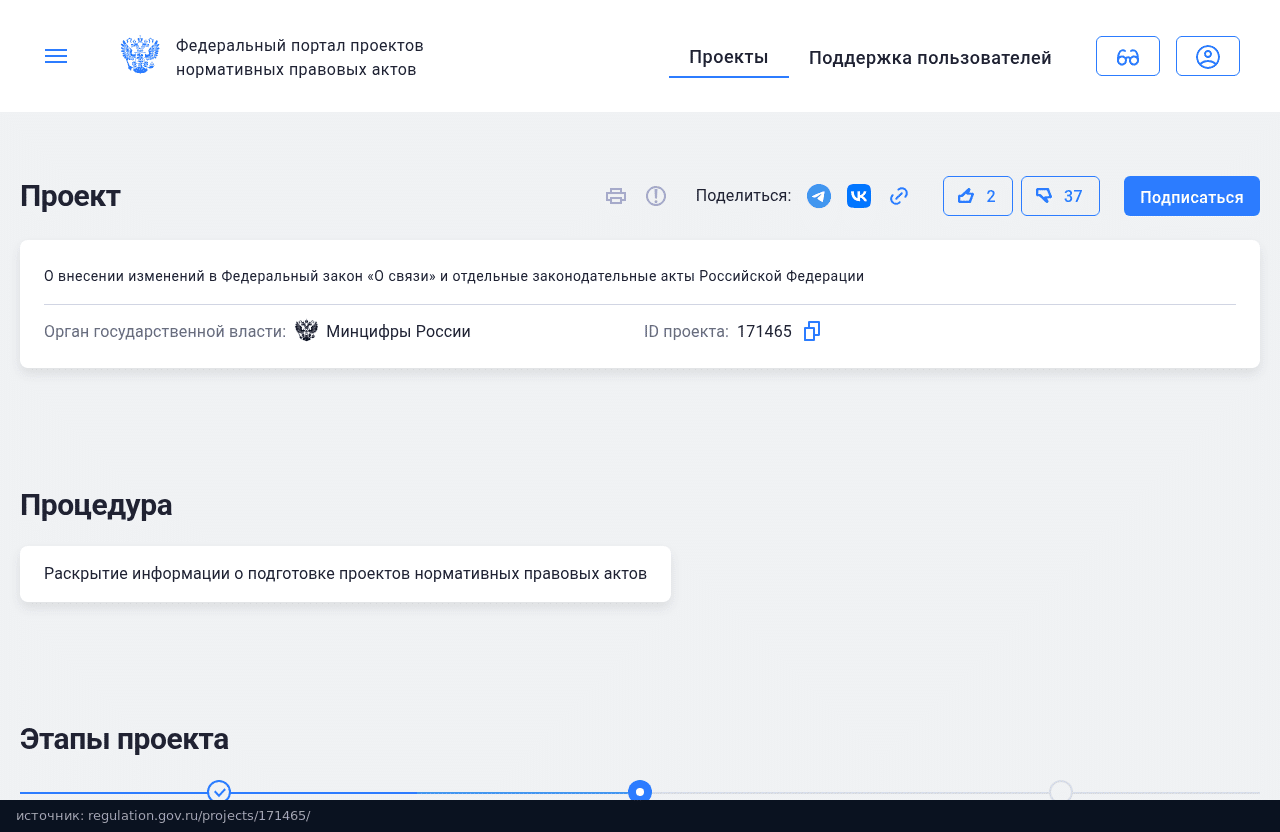1280x832 pixels.
Task: Select the completed first stage marker
Action: pos(219,792)
